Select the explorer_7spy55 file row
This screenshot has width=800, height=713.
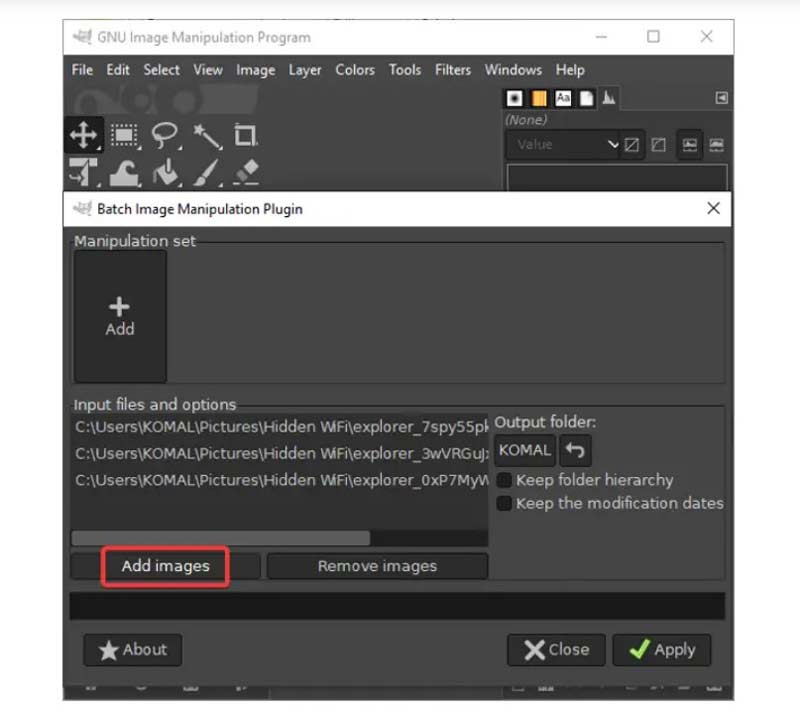point(280,427)
